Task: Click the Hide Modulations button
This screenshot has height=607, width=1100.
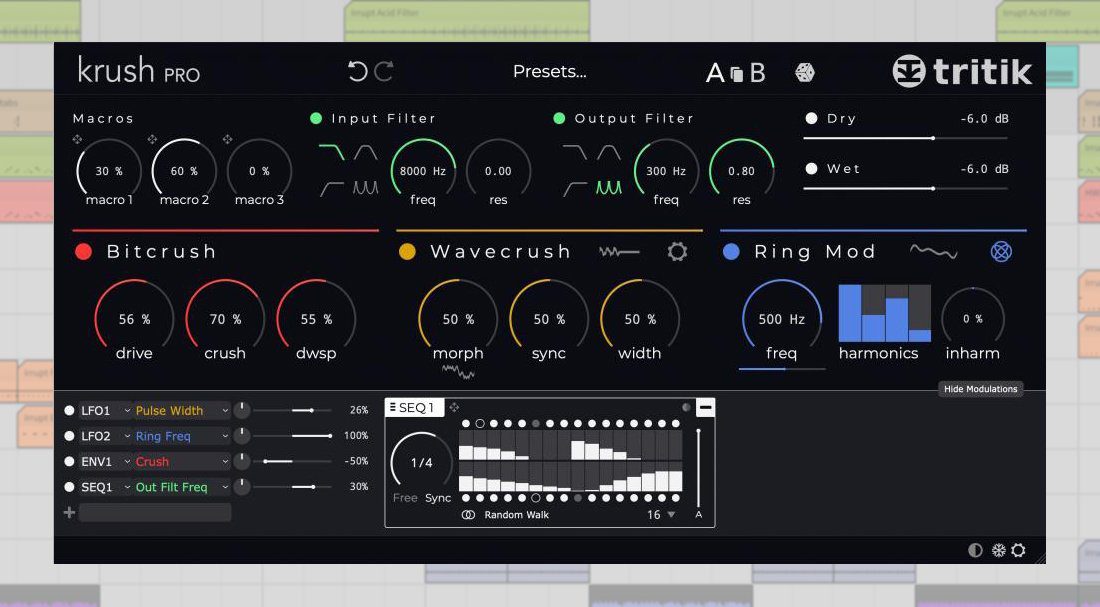Action: click(x=981, y=389)
